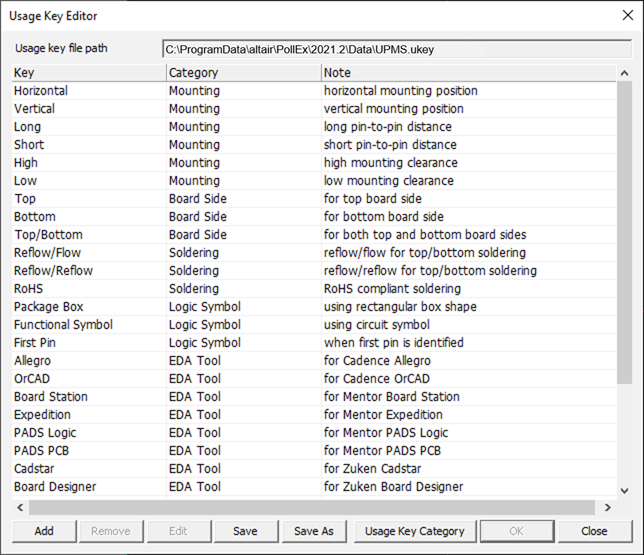Click the Note column header

(468, 73)
